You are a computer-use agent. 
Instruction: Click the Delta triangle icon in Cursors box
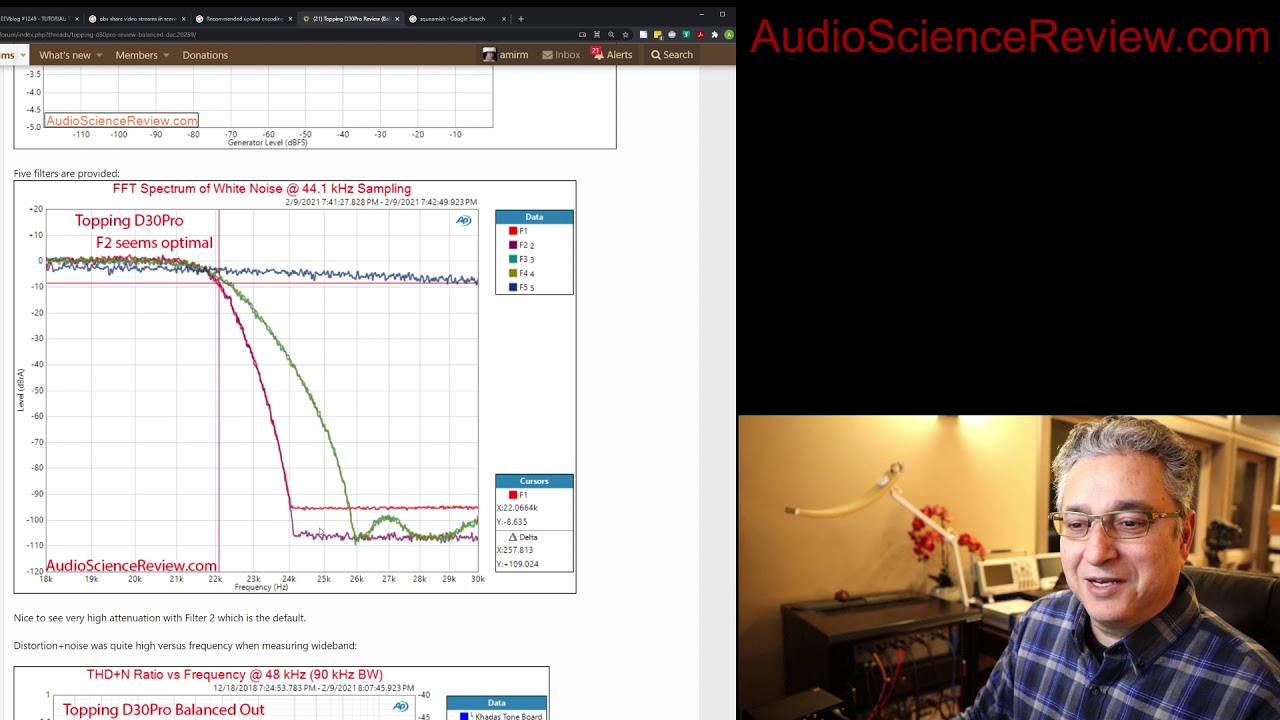[x=513, y=537]
